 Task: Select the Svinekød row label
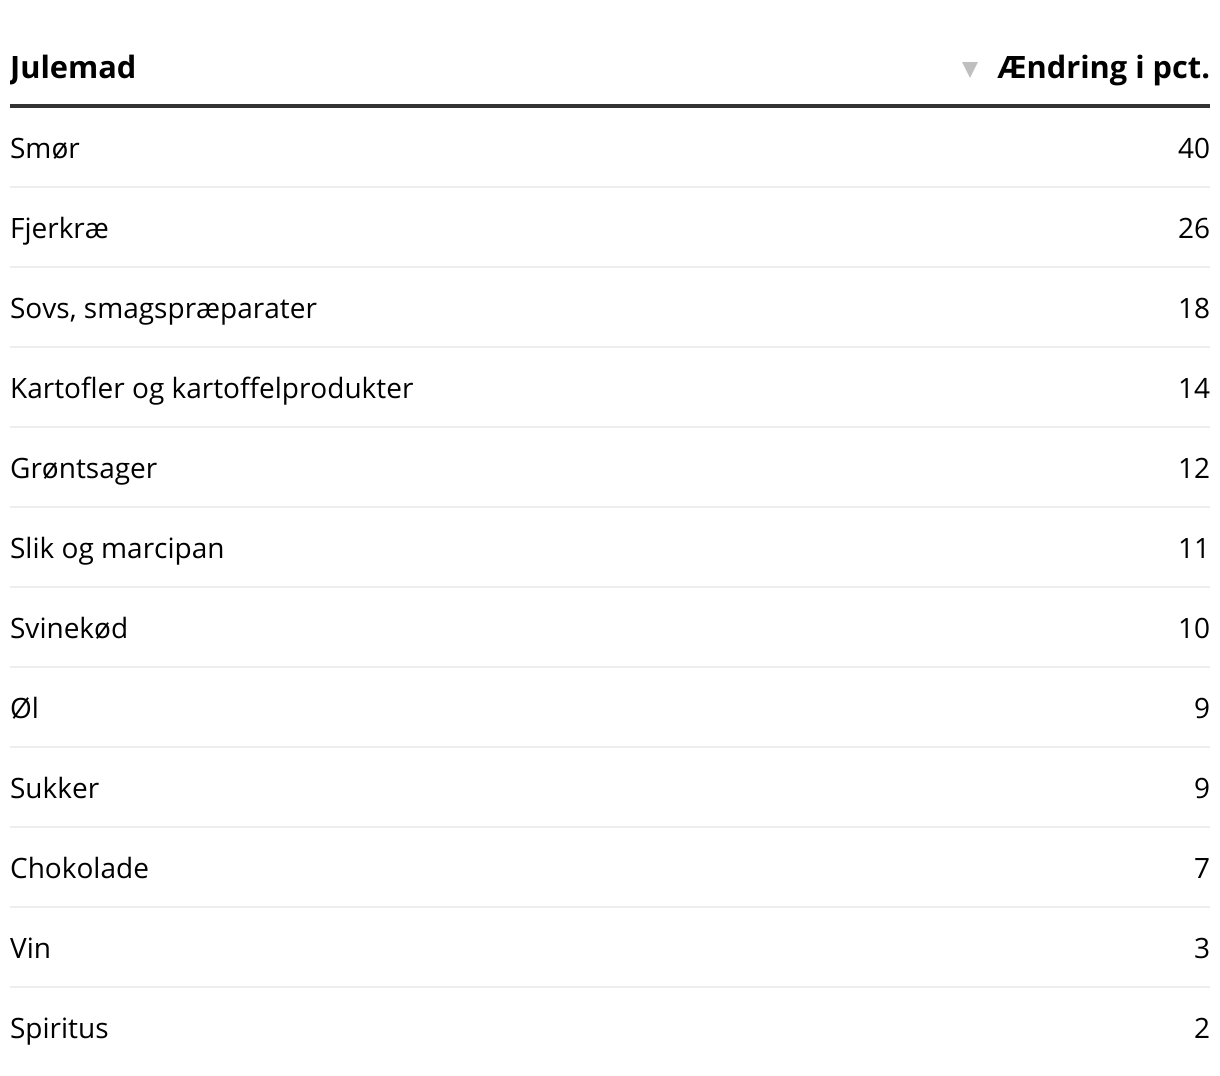point(69,628)
